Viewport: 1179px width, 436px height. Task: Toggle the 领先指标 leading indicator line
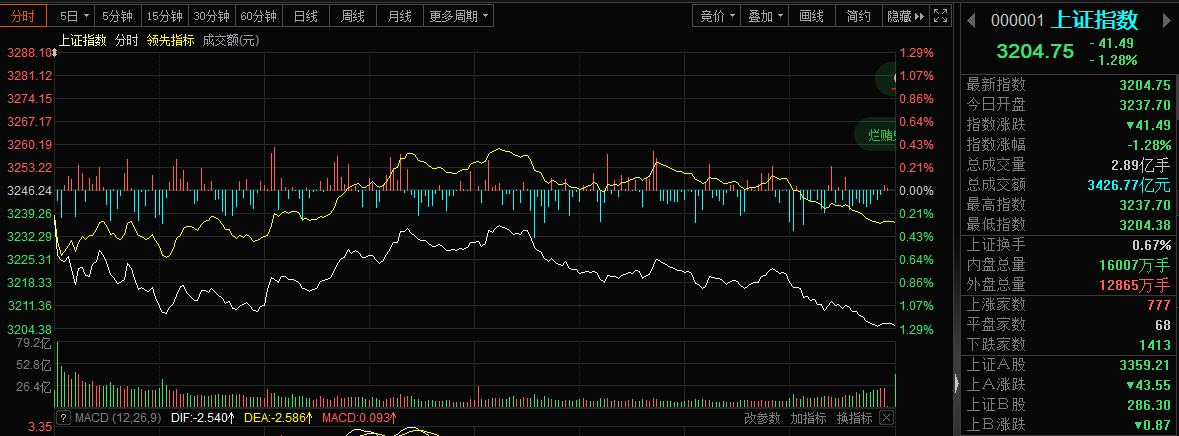coord(170,40)
